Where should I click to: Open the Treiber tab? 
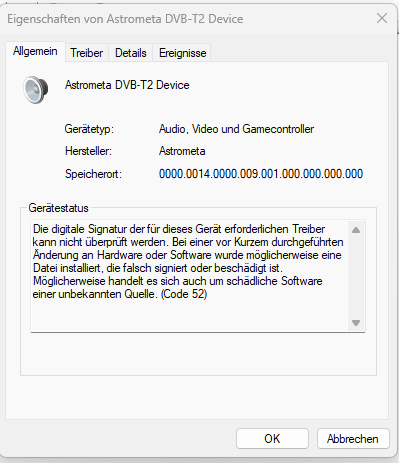click(x=87, y=53)
